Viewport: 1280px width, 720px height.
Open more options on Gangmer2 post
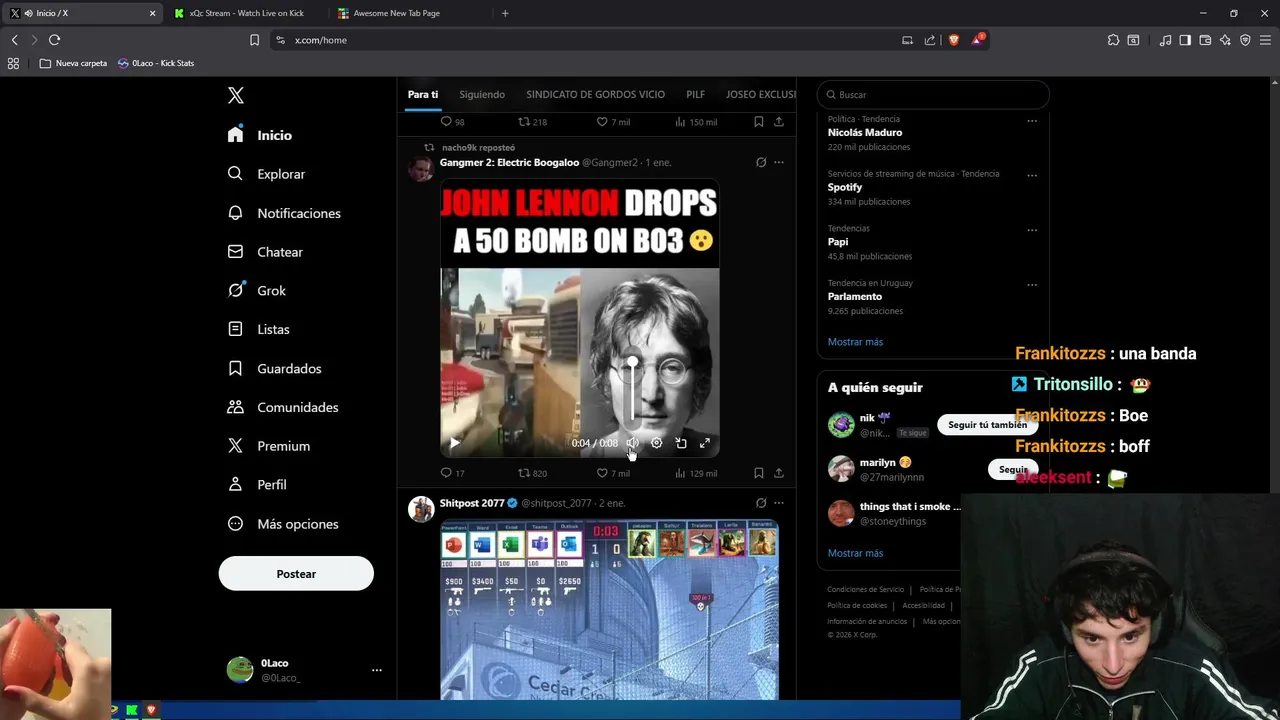pos(779,162)
